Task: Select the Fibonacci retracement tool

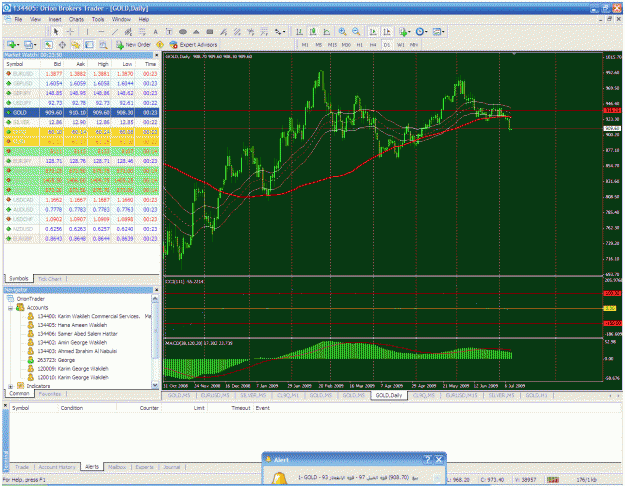Action: point(142,32)
